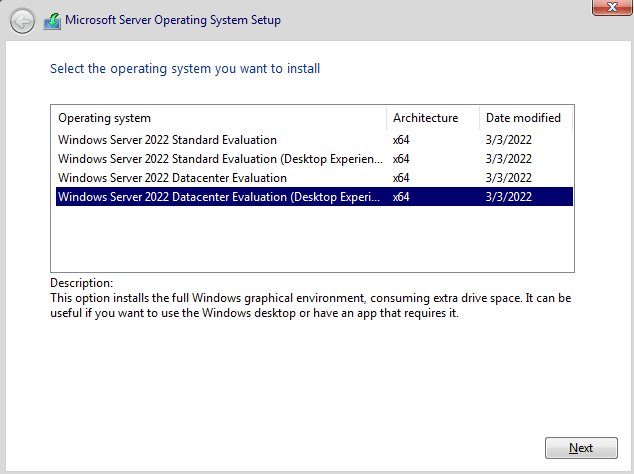This screenshot has width=634, height=474.
Task: Click x64 in the highlighted Datacenter Desktop row
Action: (x=401, y=197)
